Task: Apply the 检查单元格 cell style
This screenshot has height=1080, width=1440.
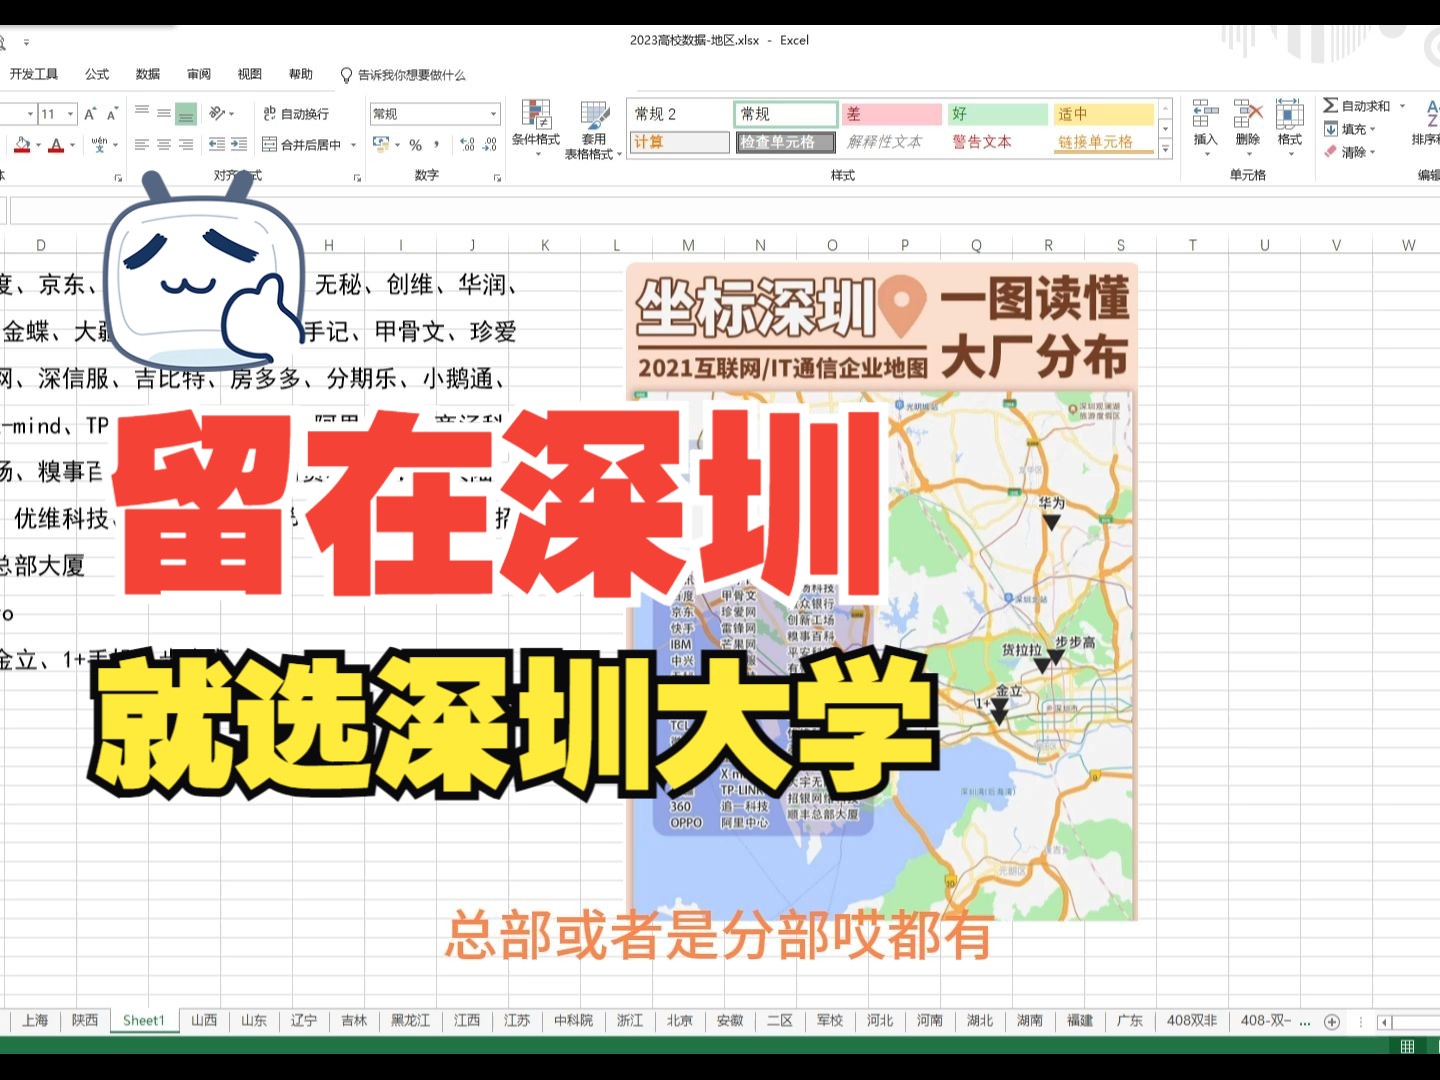Action: tap(785, 142)
